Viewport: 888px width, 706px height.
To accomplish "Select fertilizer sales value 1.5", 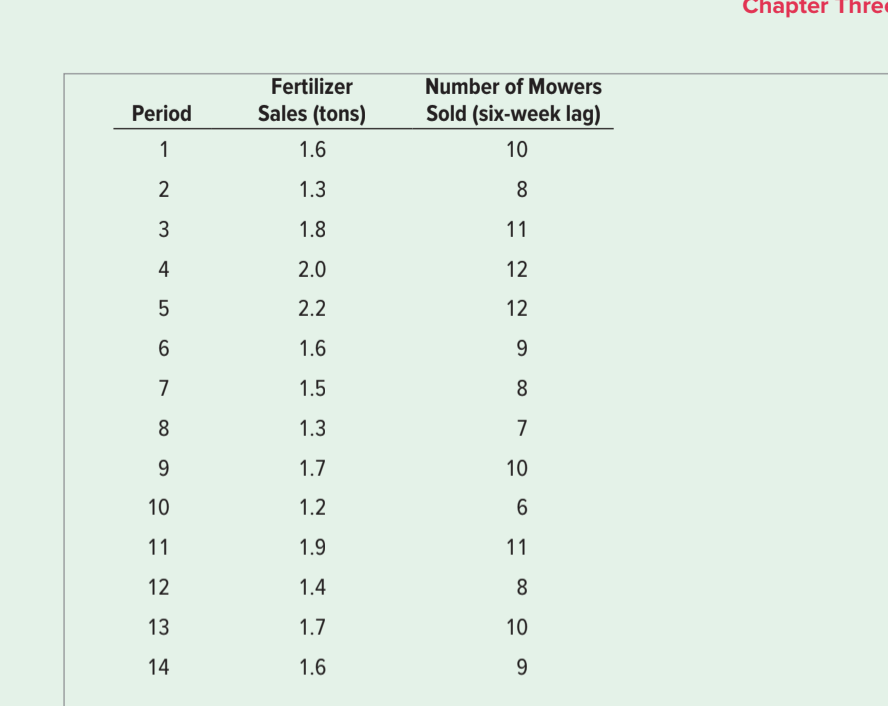I will [312, 389].
